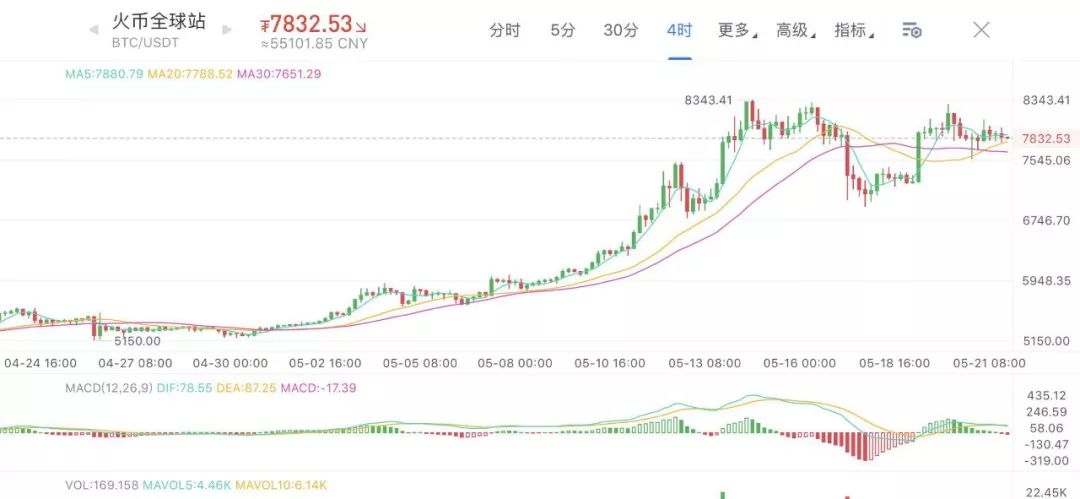The image size is (1080, 499).
Task: Select the 分时 time-sharing tab
Action: coord(505,30)
